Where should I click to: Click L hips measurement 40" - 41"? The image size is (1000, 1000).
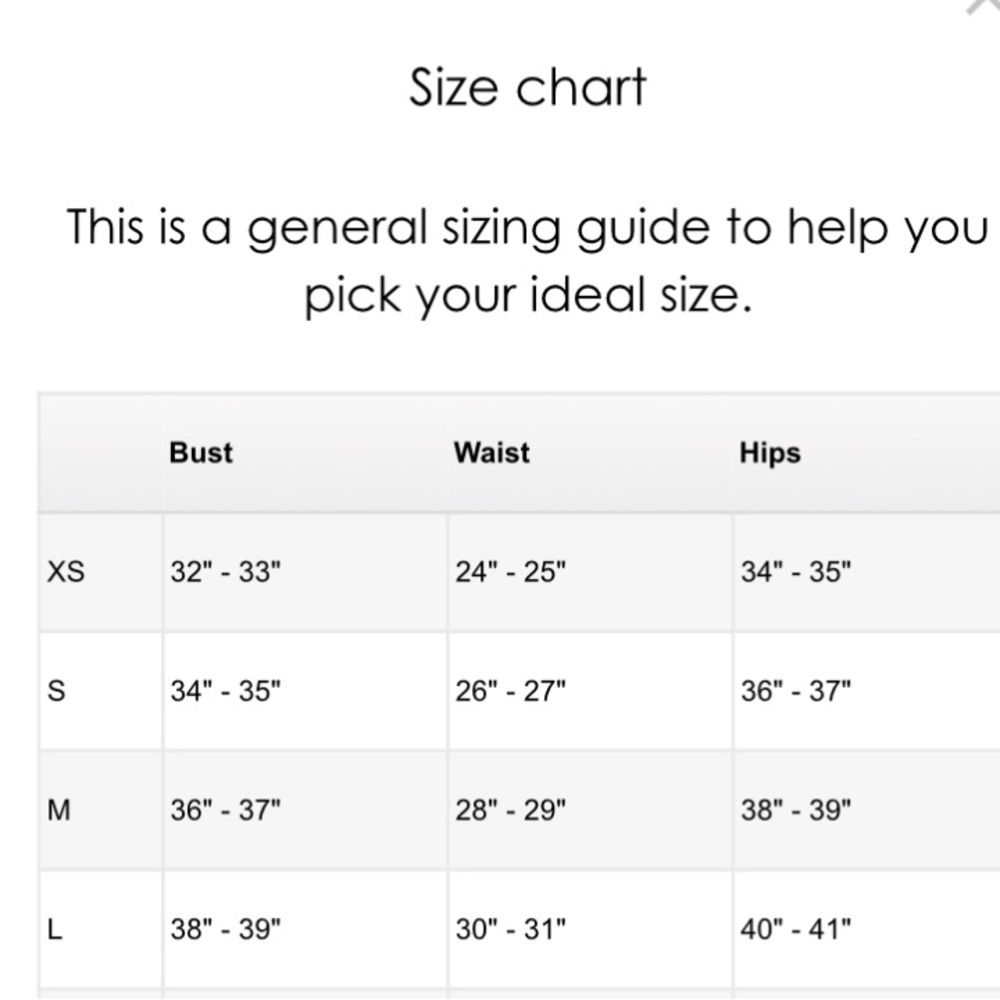[795, 930]
